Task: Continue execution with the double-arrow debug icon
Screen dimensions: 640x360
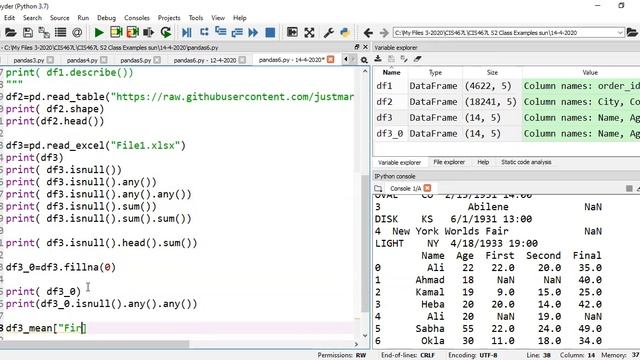Action: pos(253,32)
